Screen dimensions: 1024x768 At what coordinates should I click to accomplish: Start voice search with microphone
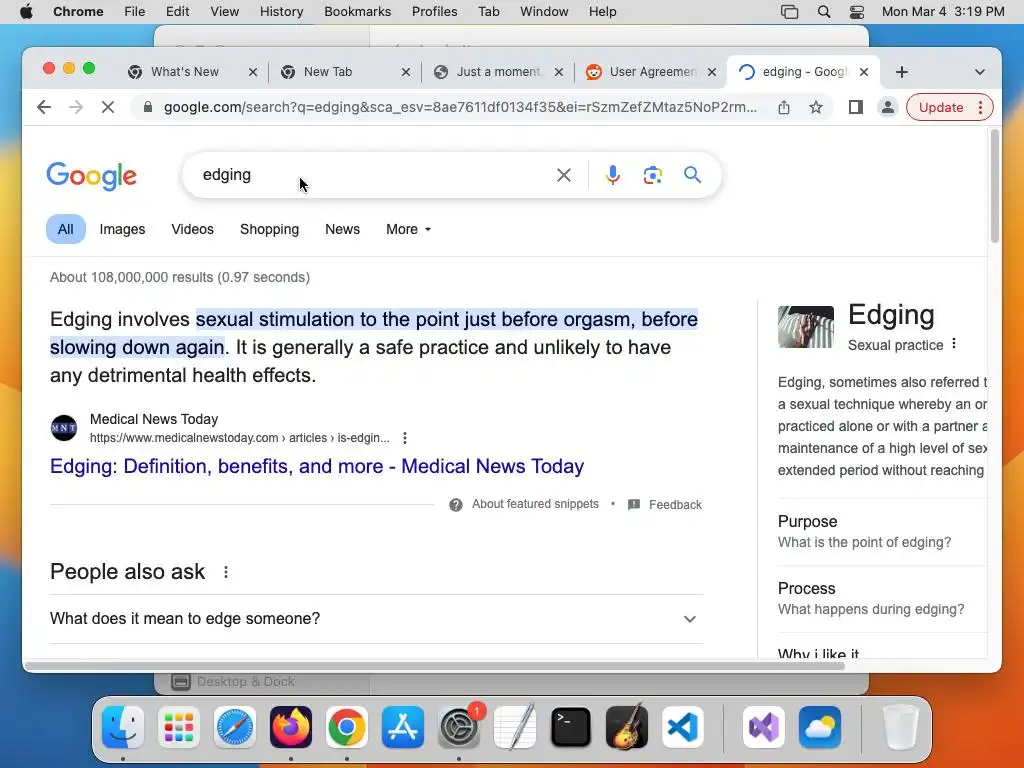tap(613, 175)
